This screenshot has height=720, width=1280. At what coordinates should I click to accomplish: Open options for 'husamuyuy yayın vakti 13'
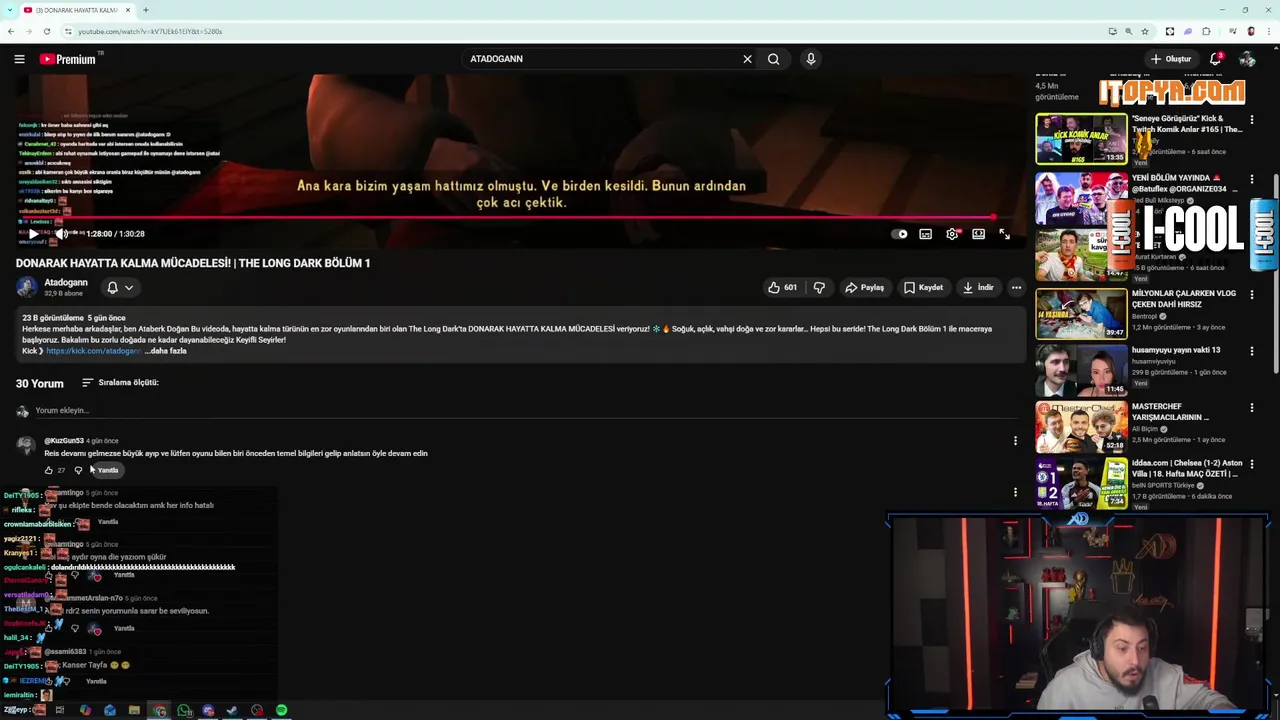click(1252, 352)
